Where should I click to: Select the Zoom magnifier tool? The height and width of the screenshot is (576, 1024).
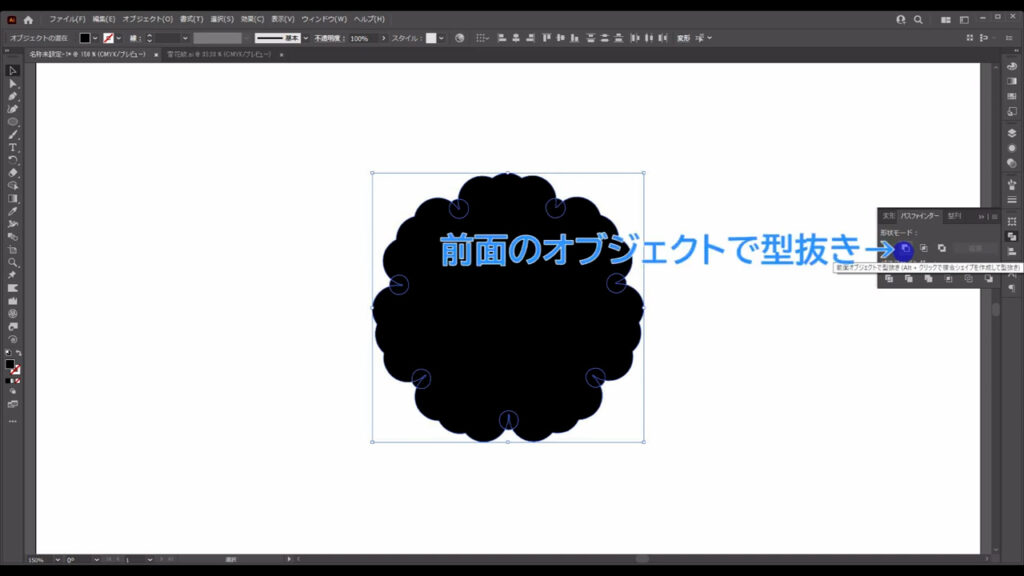click(13, 262)
